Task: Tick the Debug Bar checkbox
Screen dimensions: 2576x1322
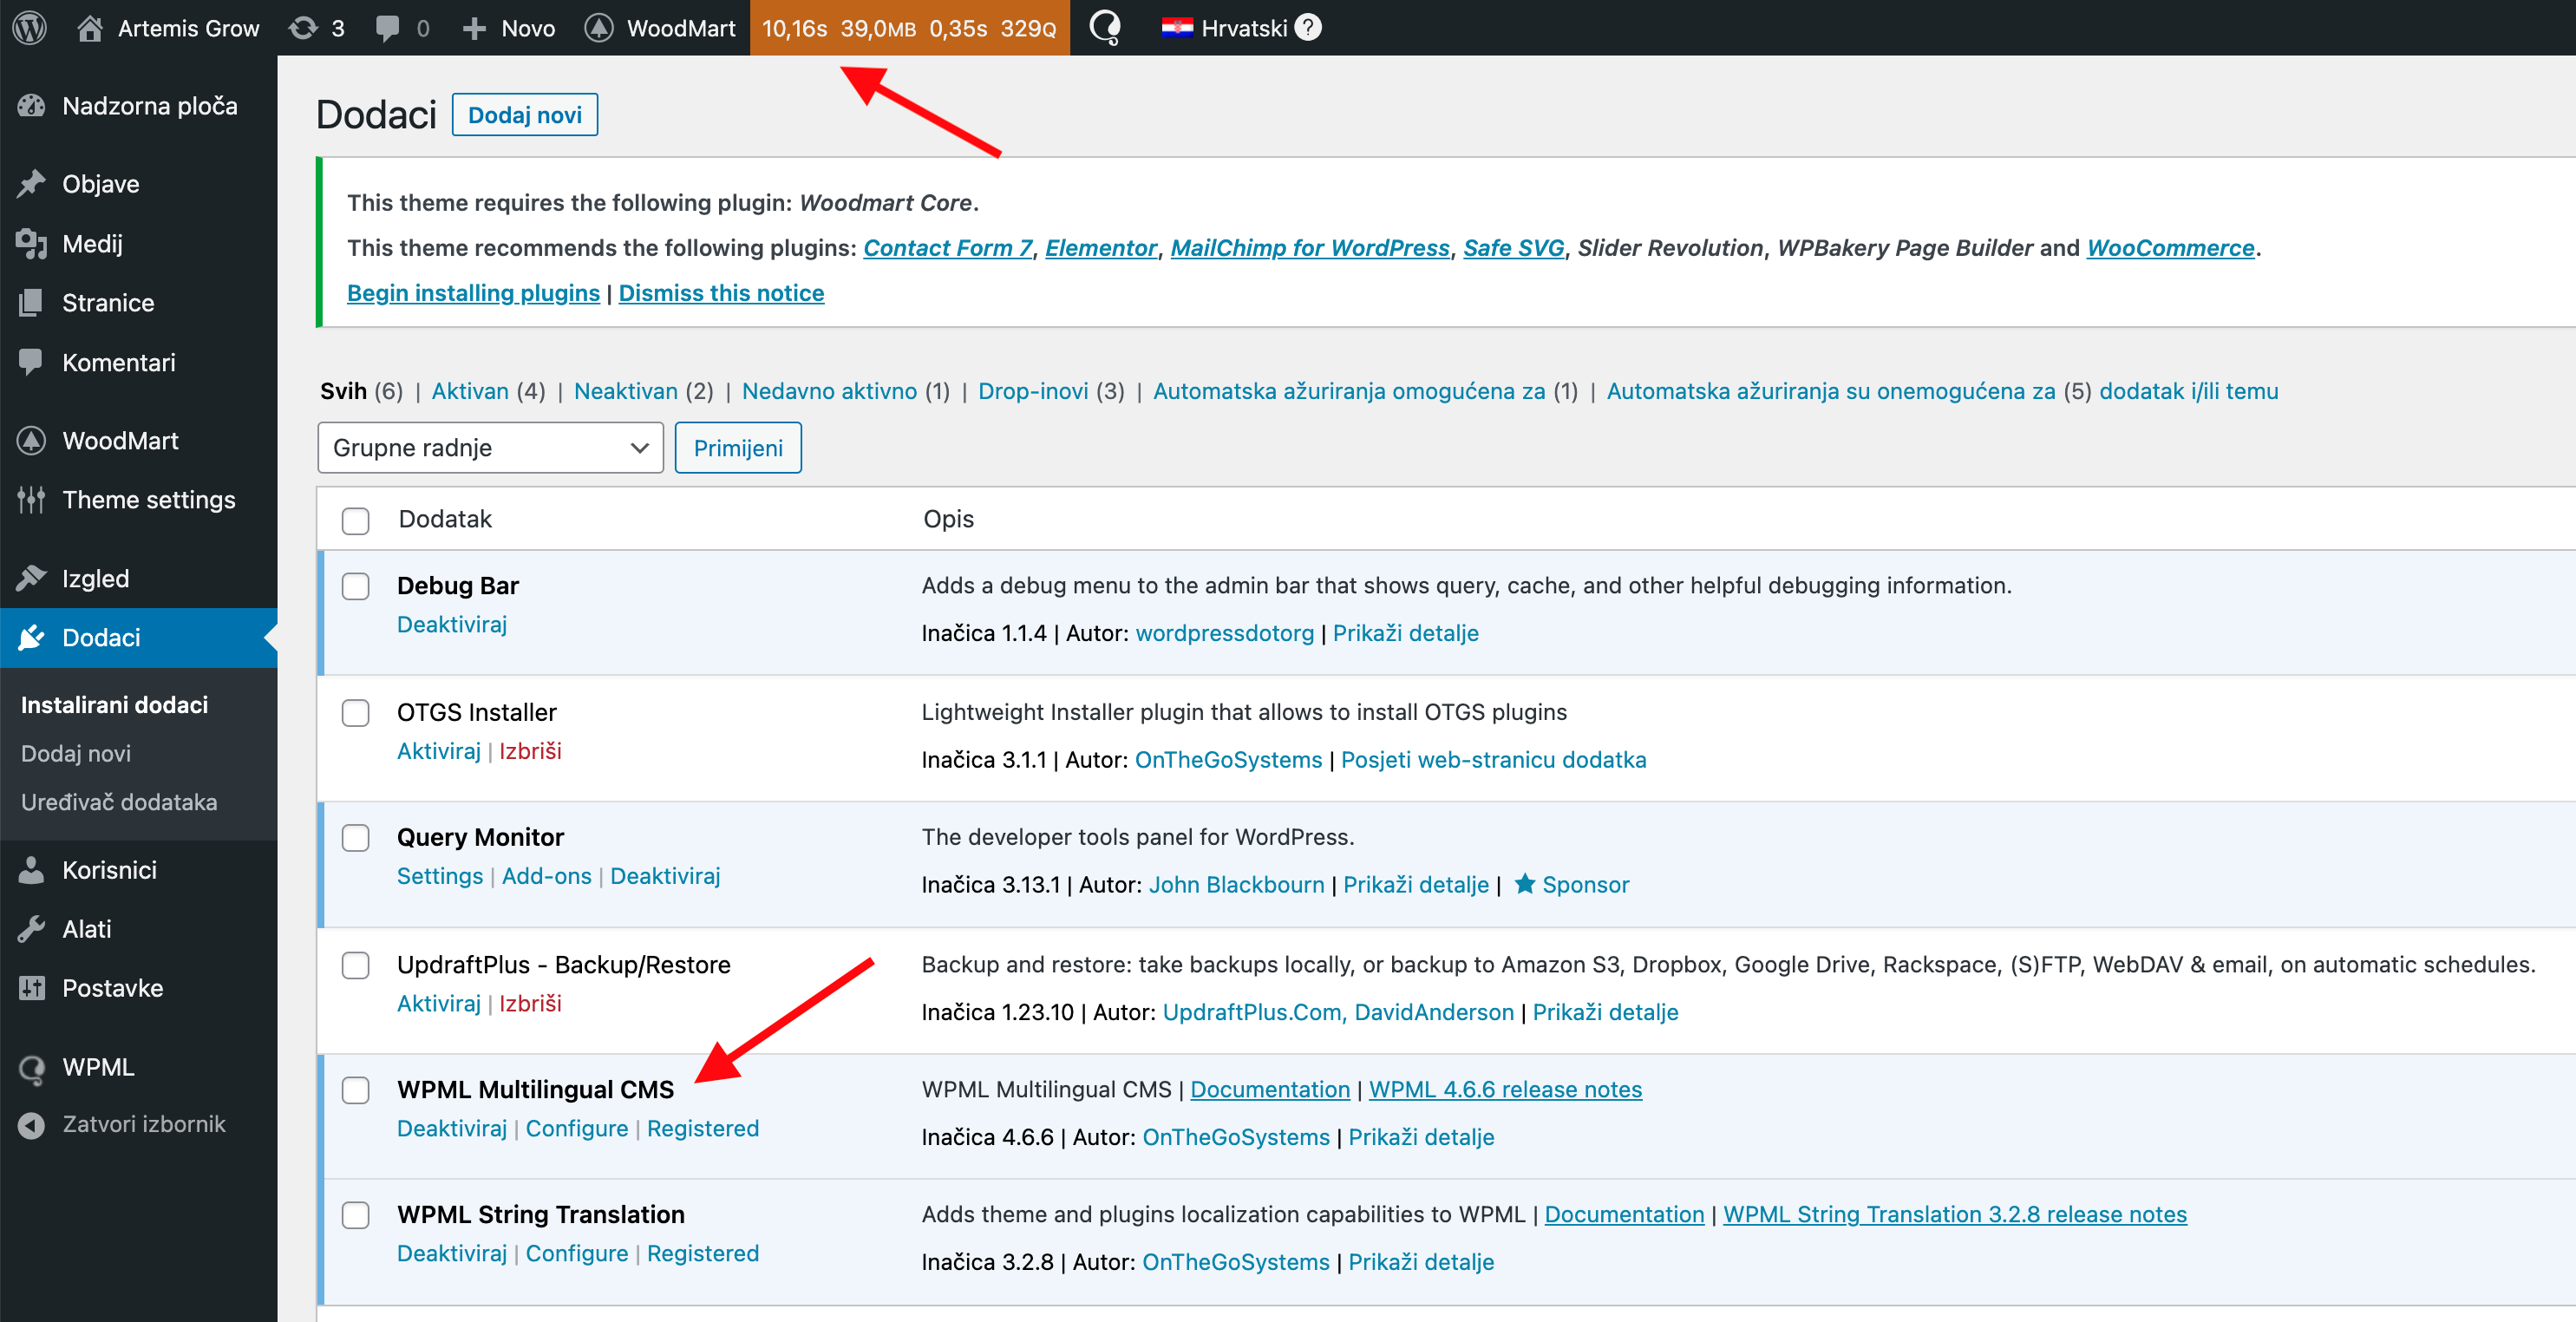Action: click(355, 586)
